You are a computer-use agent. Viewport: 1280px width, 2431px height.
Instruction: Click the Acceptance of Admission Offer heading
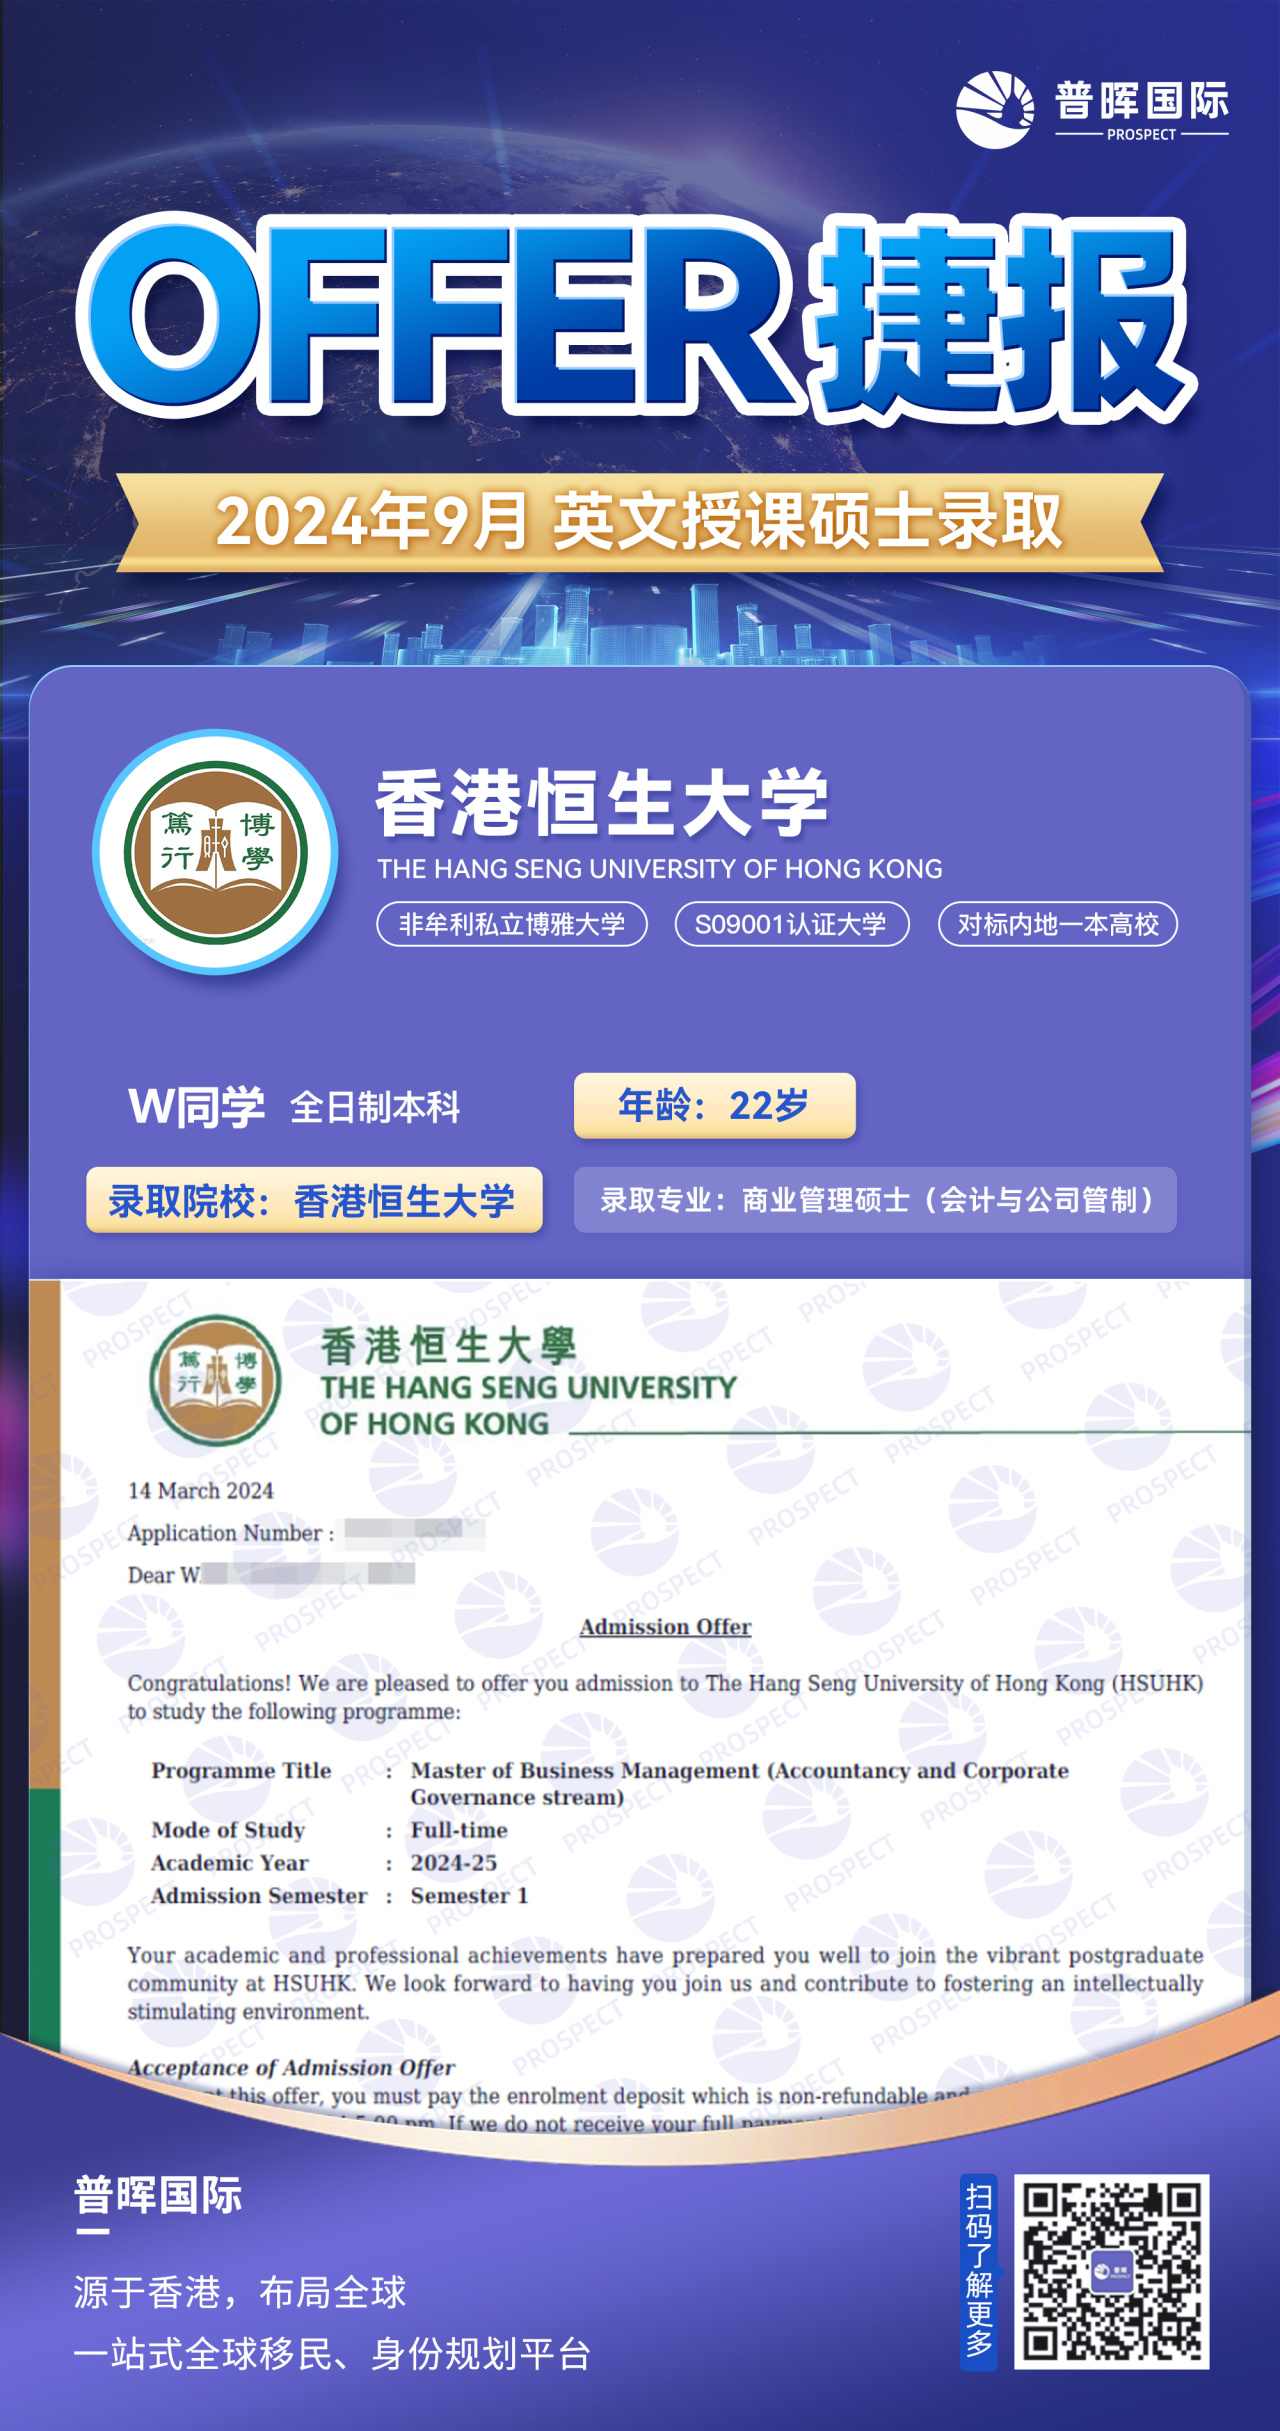point(291,2067)
